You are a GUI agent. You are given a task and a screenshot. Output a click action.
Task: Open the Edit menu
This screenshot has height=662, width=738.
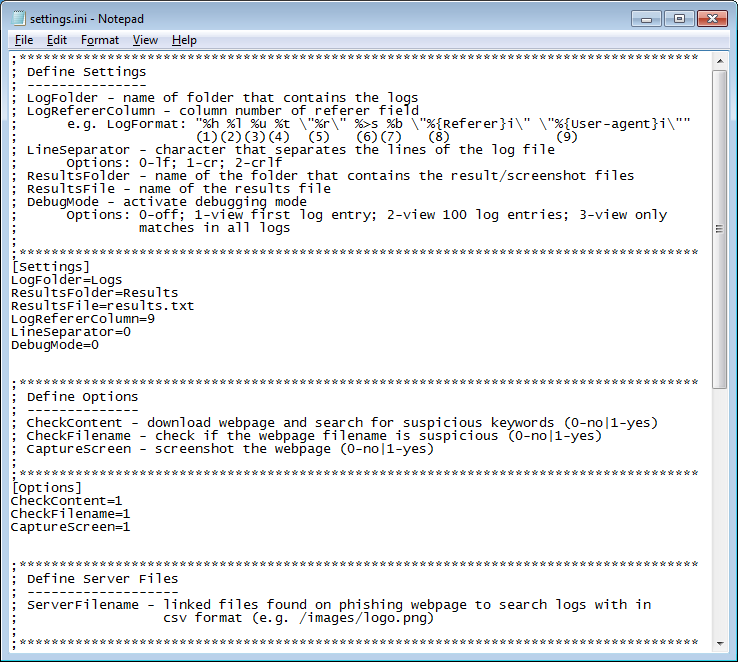coord(57,40)
